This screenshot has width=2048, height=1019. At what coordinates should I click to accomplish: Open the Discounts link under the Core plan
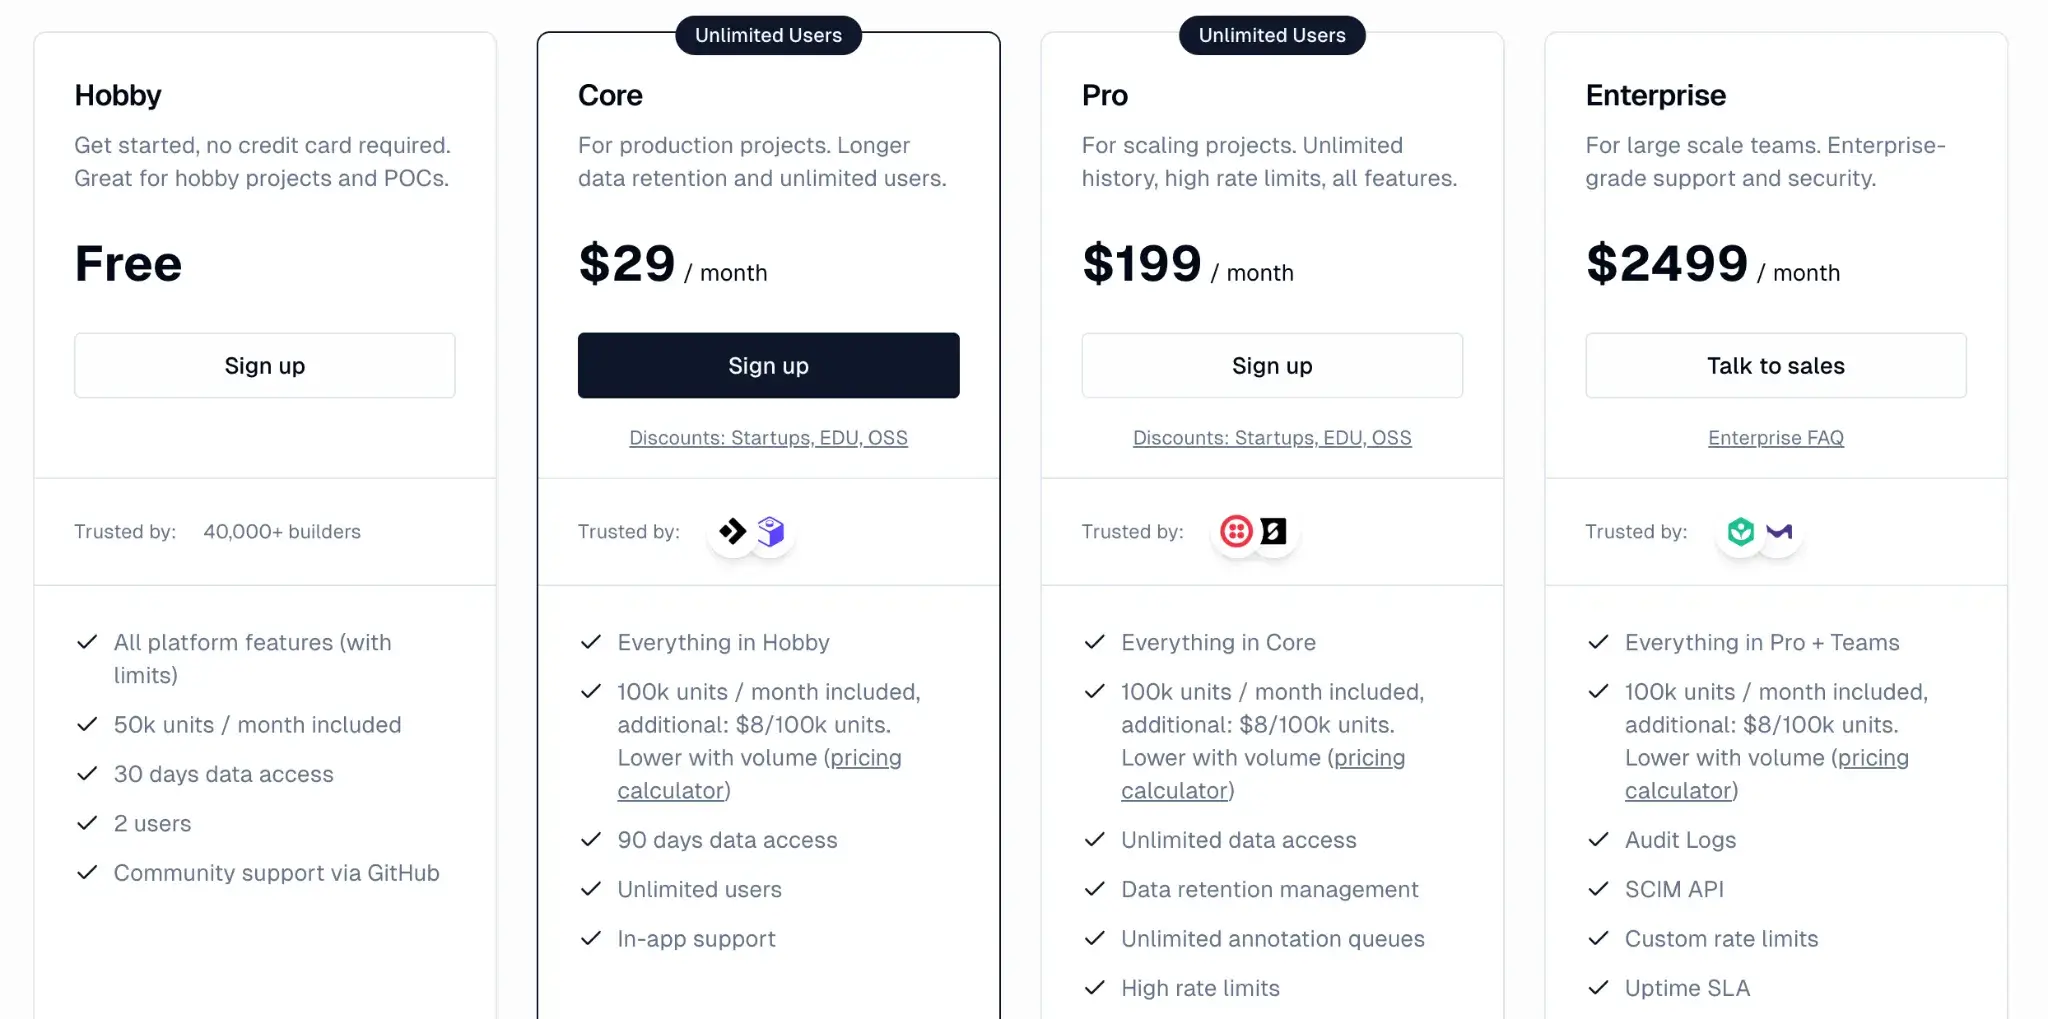[768, 438]
